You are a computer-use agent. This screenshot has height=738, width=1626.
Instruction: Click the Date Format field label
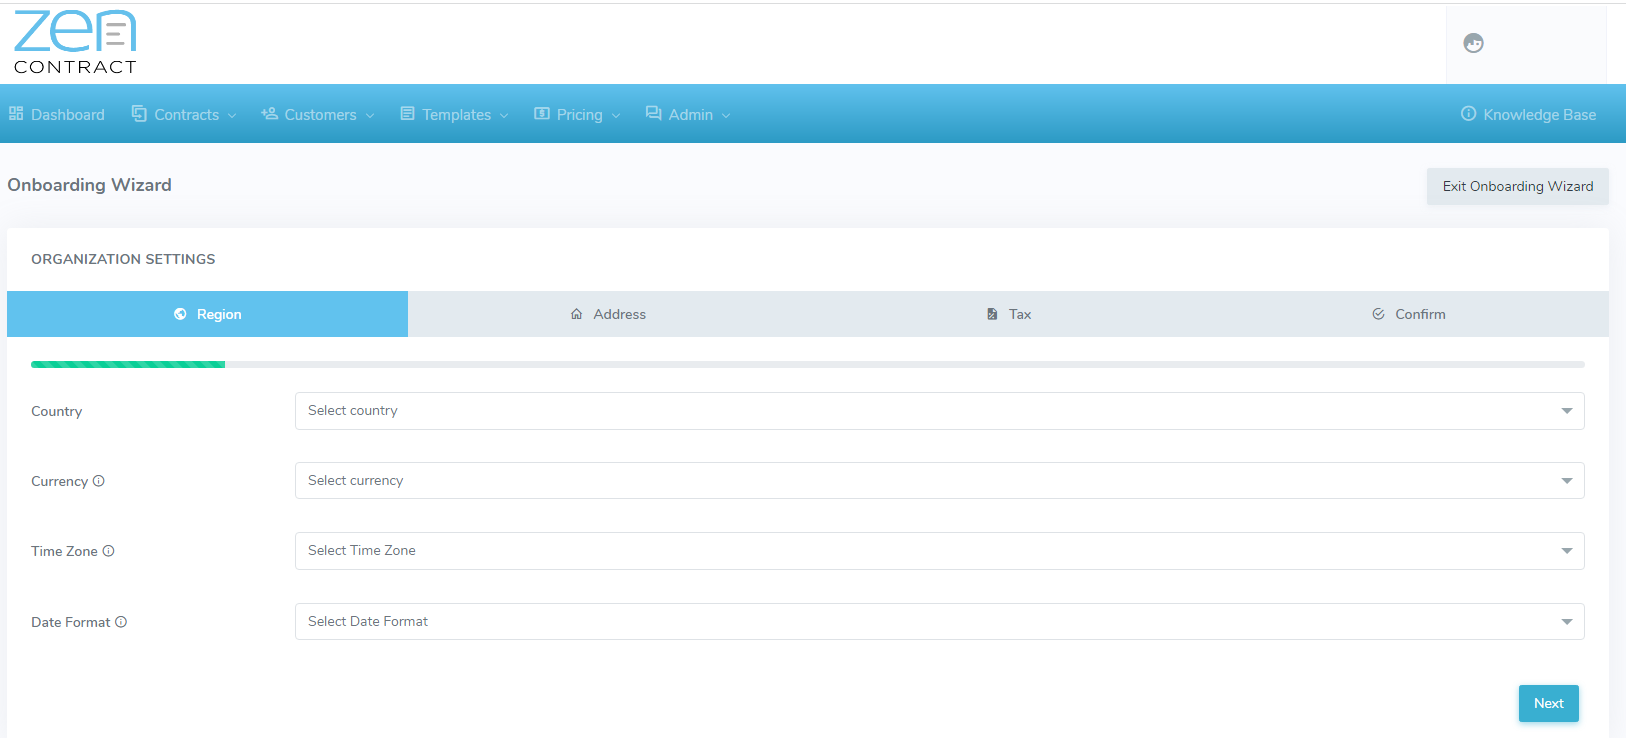pos(71,622)
